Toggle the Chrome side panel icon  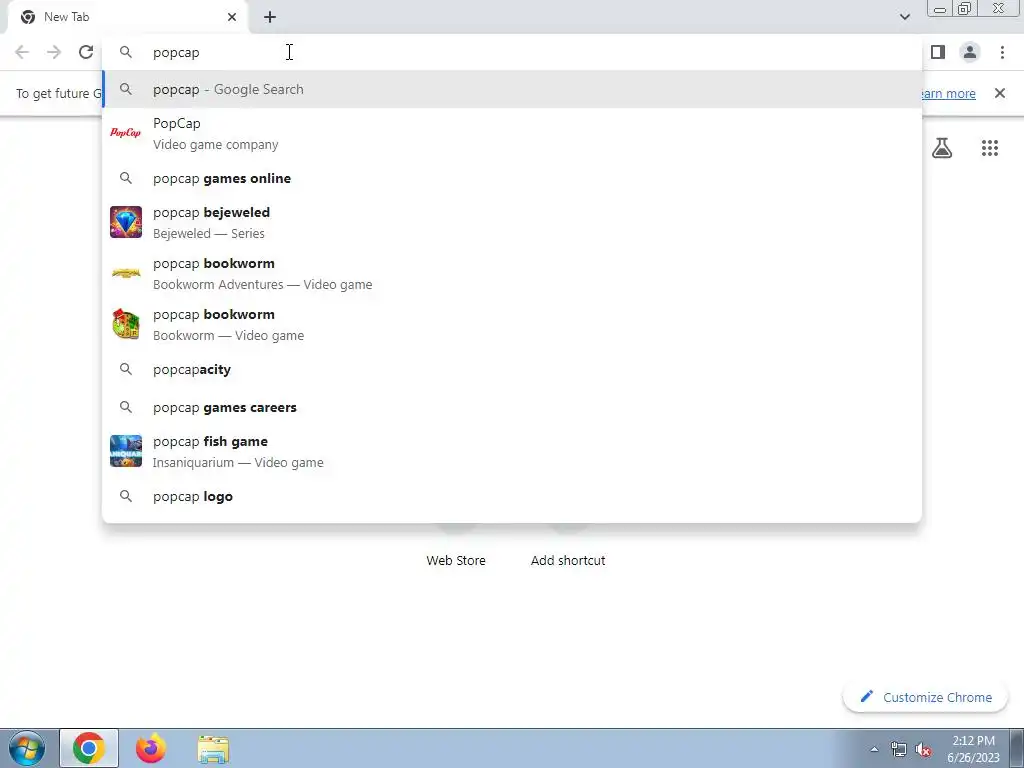click(x=938, y=52)
